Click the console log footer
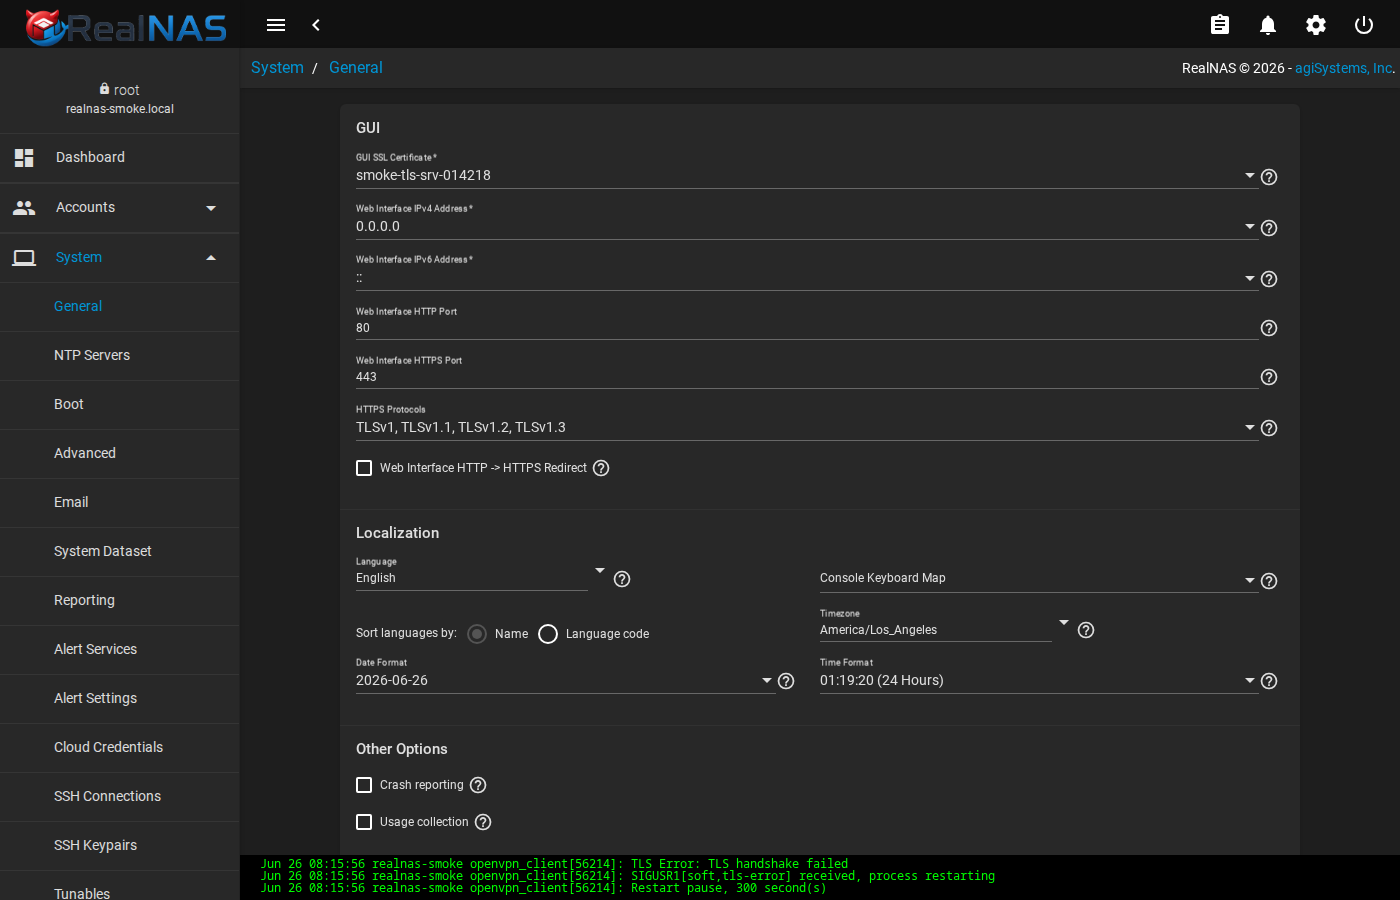 point(820,877)
